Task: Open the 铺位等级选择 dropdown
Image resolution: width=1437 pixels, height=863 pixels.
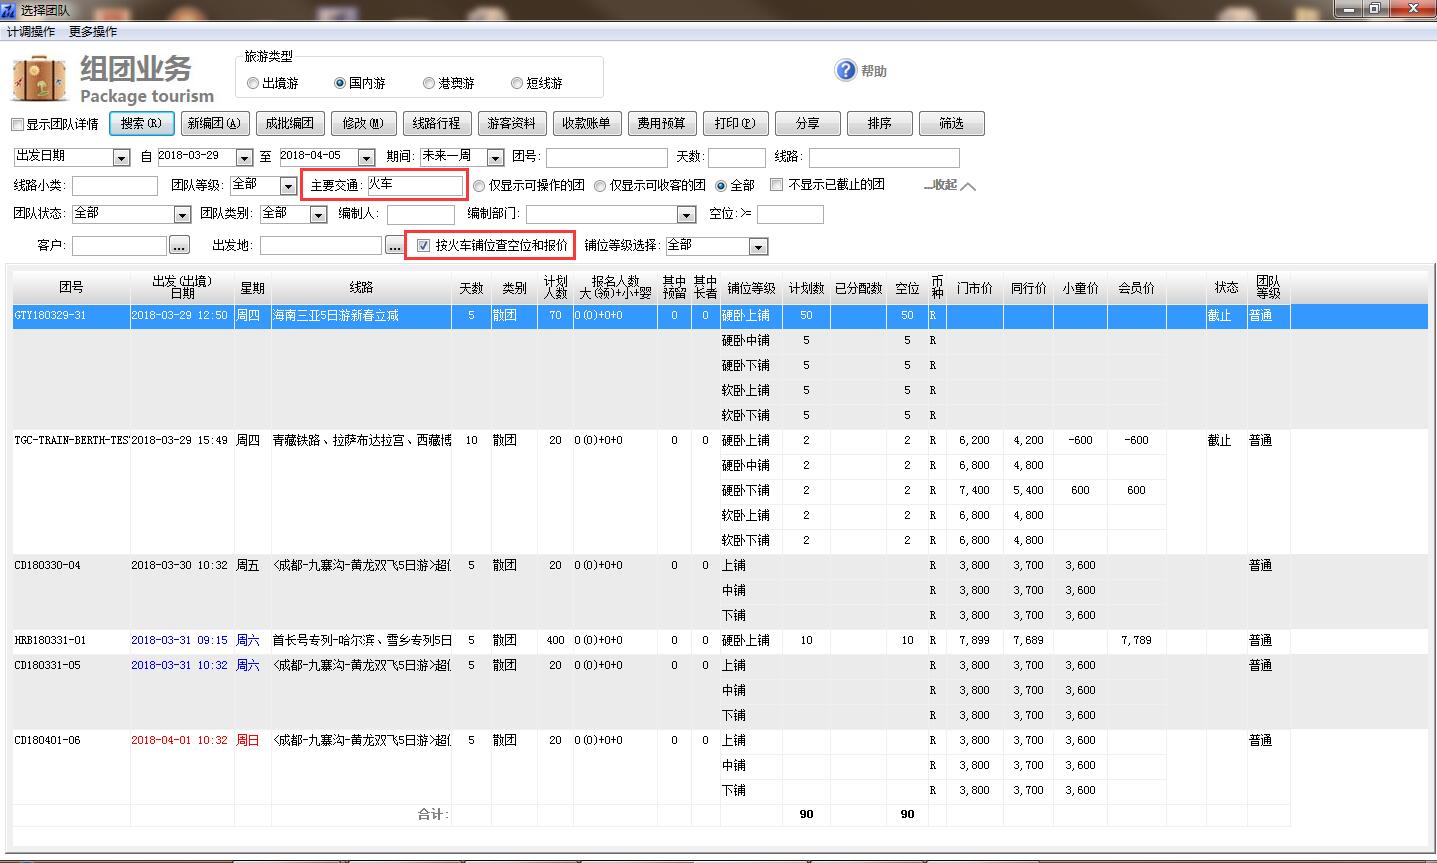Action: 758,247
